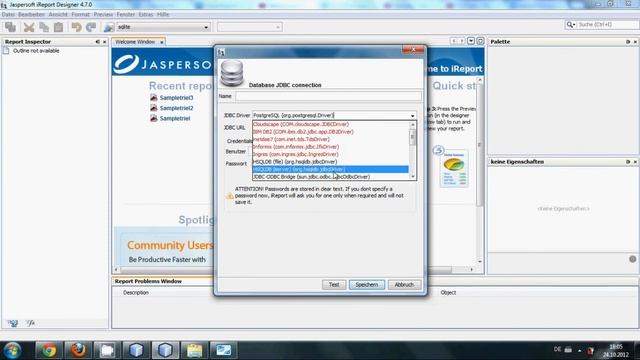Close the Welcome Window tab

pos(162,42)
